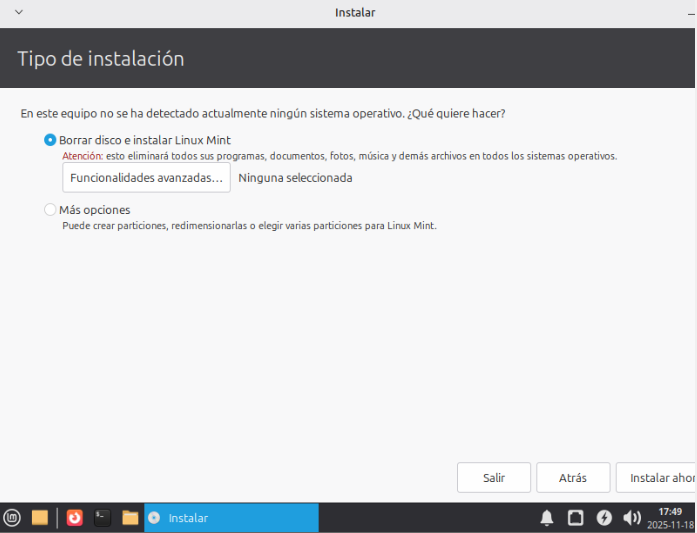Open the Linux Mint start menu
The height and width of the screenshot is (533, 697).
click(12, 518)
